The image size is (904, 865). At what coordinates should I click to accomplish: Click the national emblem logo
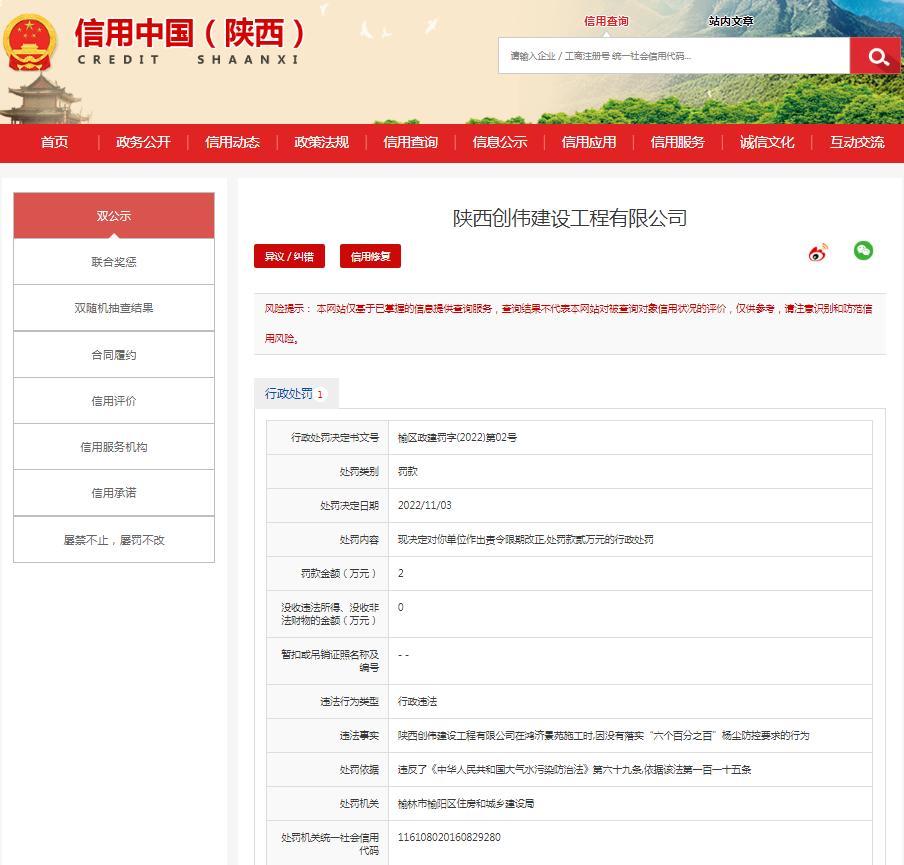pos(29,42)
